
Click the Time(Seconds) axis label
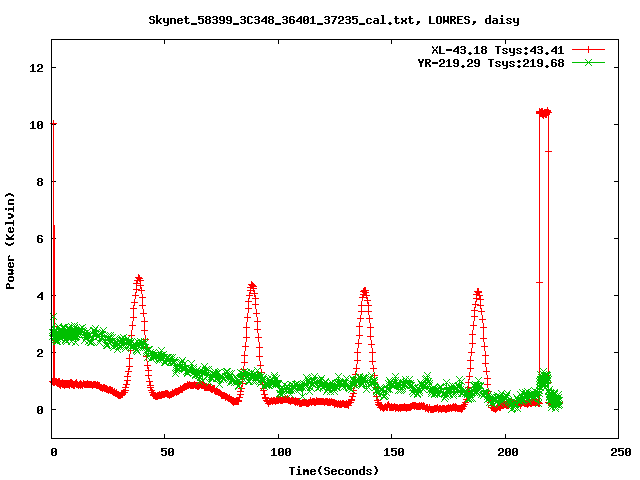coord(334,471)
